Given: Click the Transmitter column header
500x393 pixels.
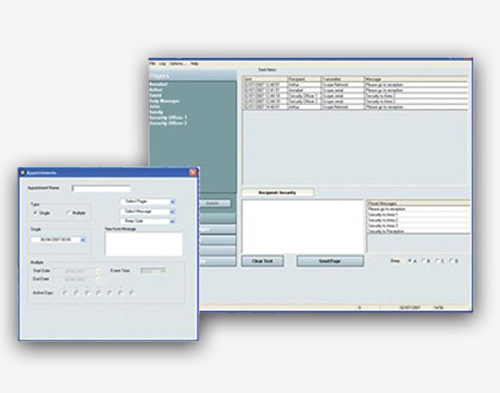Looking at the screenshot, I should (x=343, y=79).
